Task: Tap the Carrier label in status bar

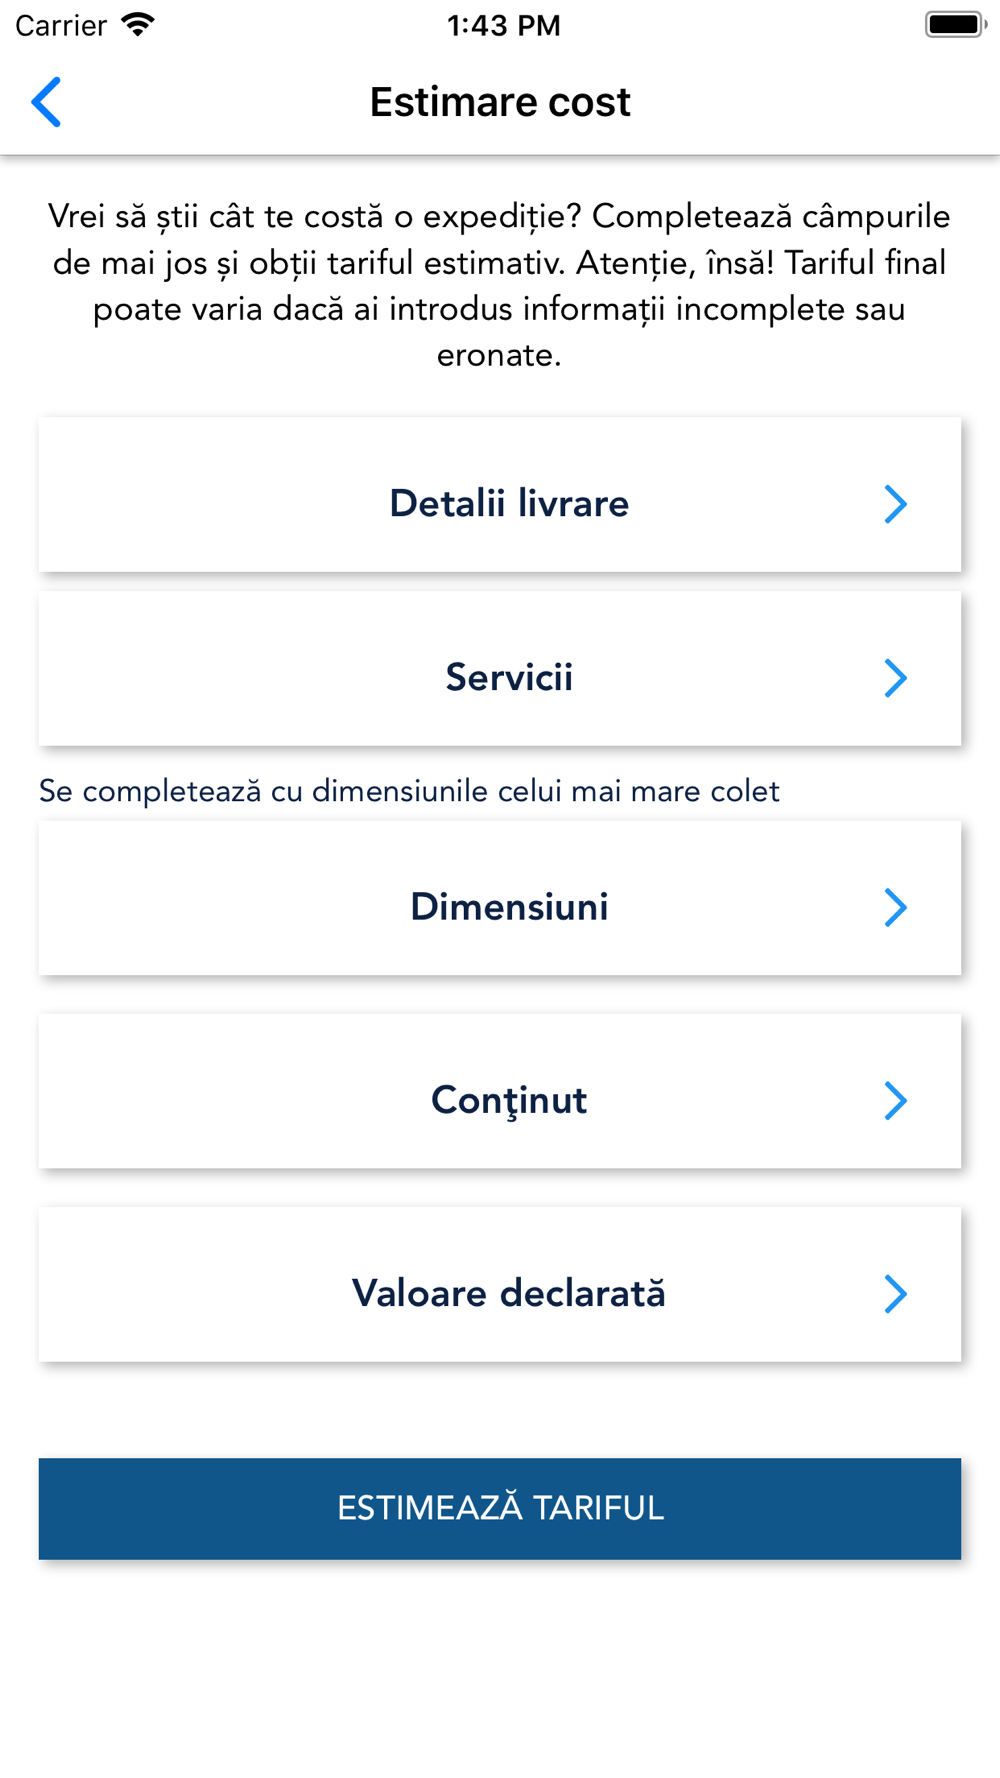Action: coord(61,25)
